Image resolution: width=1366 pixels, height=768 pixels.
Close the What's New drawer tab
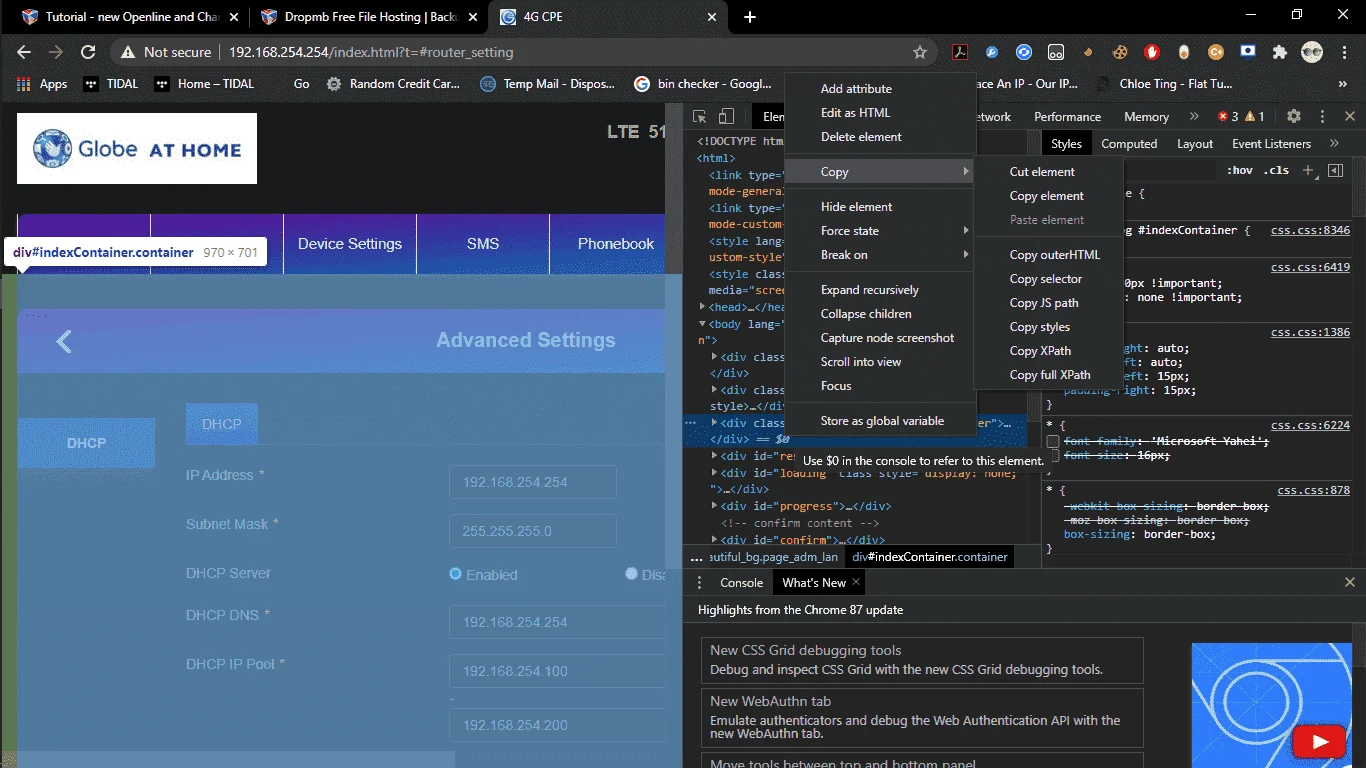pyautogui.click(x=856, y=582)
